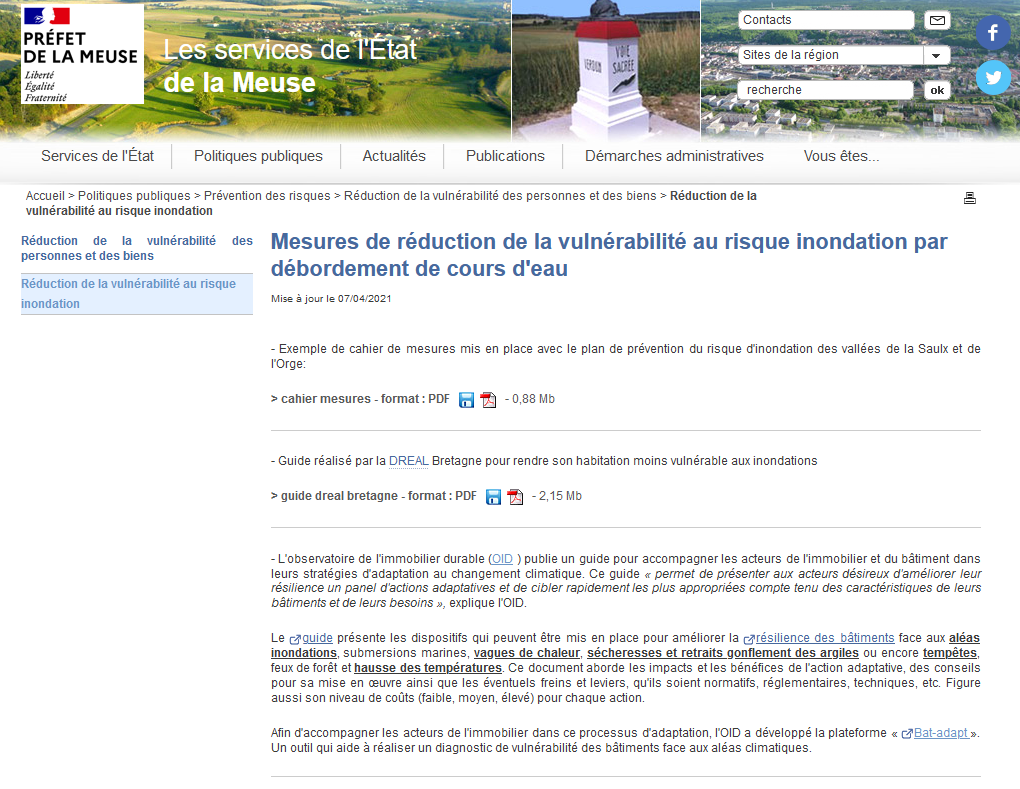1020x789 pixels.
Task: Click the Voie Sacrée milestone banner photo
Action: click(x=606, y=70)
